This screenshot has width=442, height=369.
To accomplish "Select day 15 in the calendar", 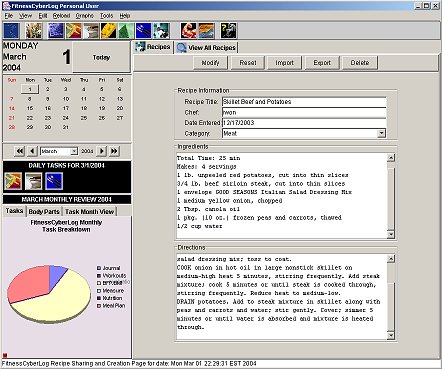I will [30, 108].
